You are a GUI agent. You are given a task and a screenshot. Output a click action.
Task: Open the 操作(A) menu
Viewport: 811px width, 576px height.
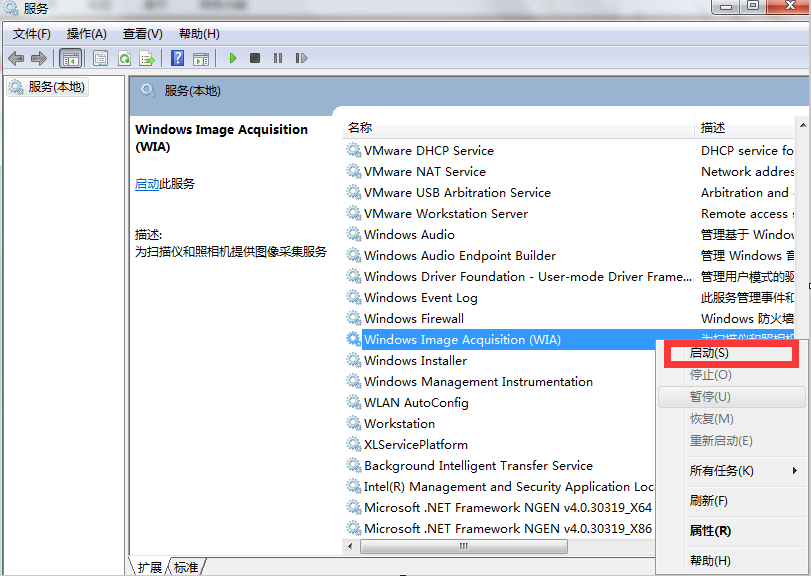[86, 34]
